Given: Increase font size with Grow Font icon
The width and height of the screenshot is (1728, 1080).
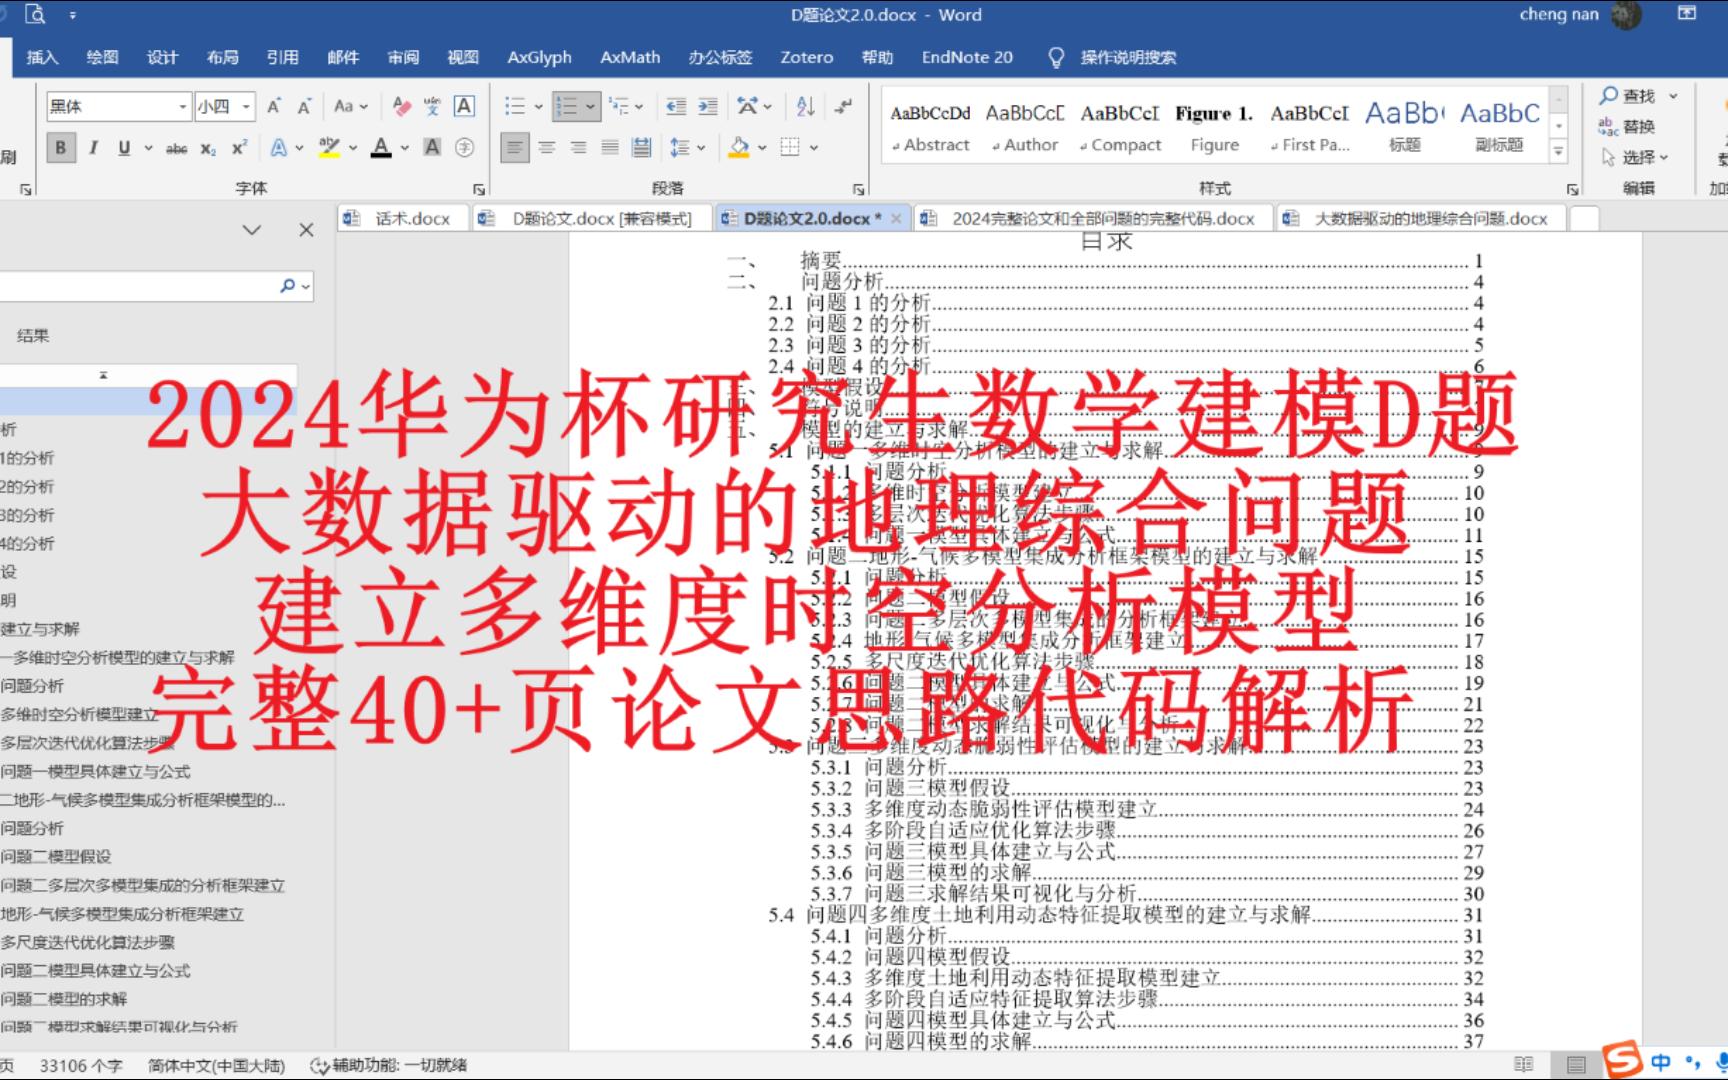Looking at the screenshot, I should coord(274,106).
